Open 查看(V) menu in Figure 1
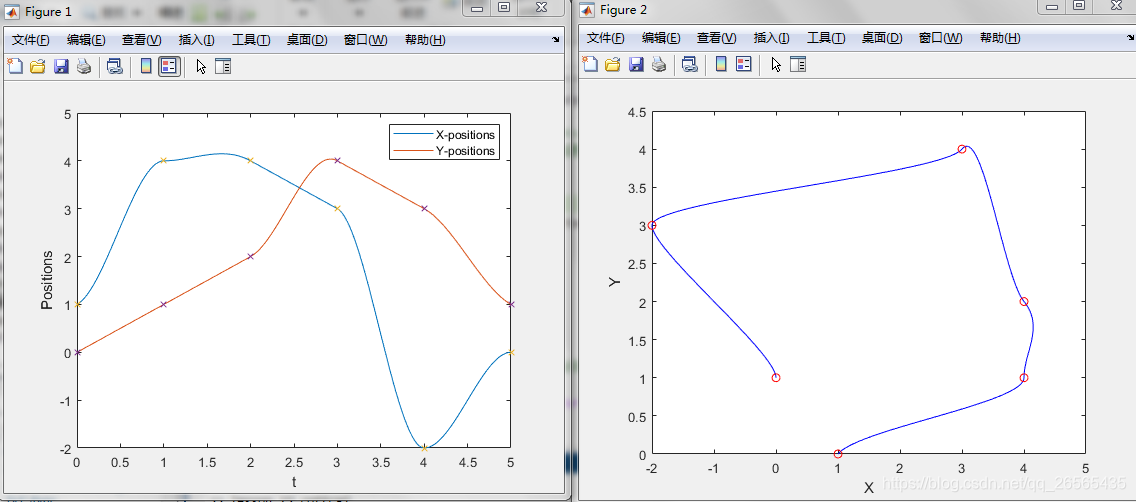This screenshot has width=1136, height=502. pyautogui.click(x=141, y=40)
